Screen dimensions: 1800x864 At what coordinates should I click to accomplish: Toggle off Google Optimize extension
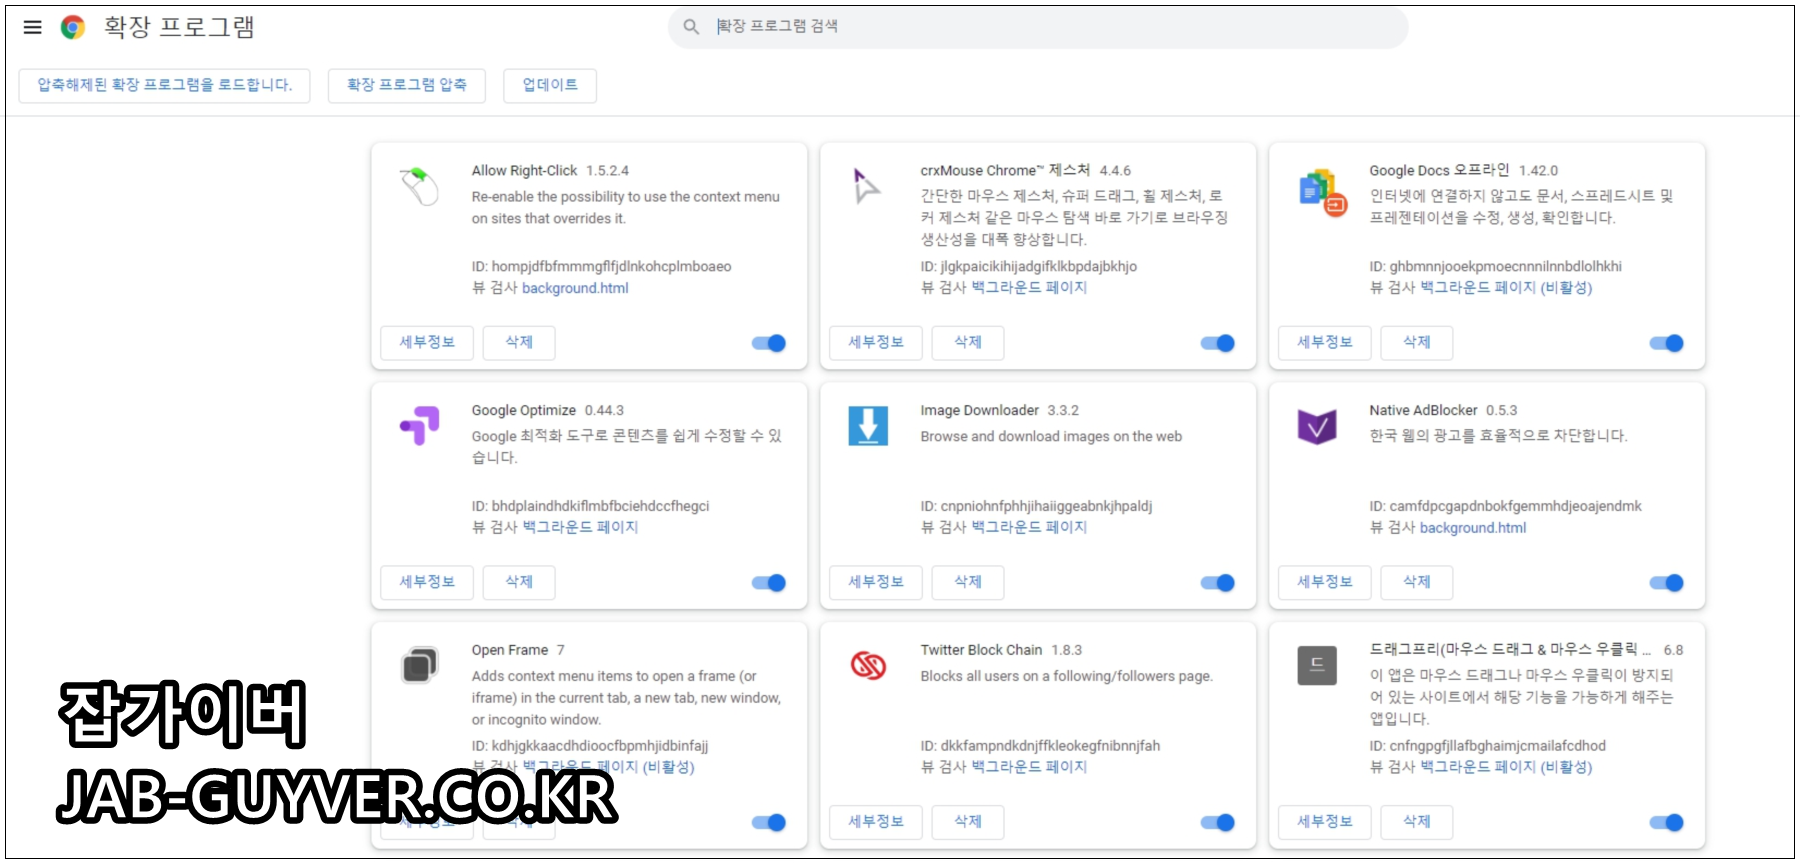[x=769, y=583]
